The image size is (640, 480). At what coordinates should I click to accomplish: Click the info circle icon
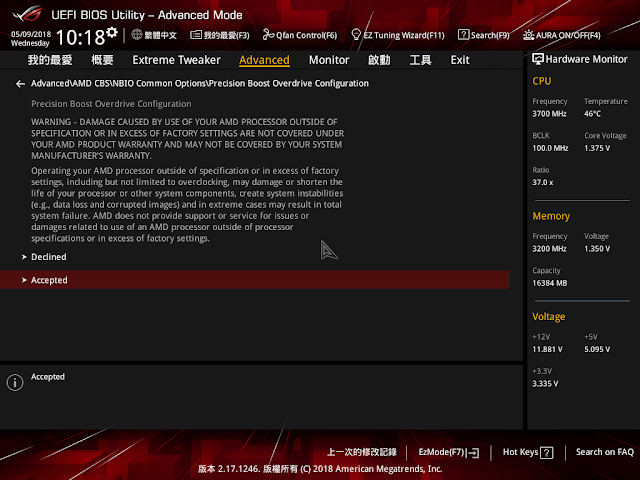[x=15, y=382]
